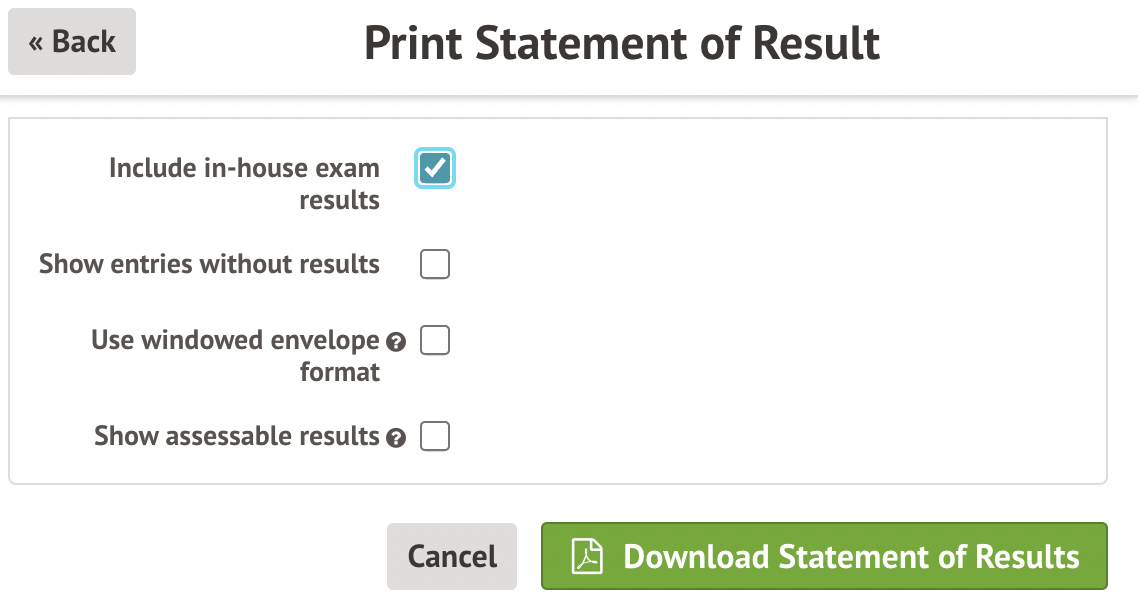Screen dimensions: 1138x606
Task: Click the white checkmark in the checked box
Action: [x=435, y=168]
